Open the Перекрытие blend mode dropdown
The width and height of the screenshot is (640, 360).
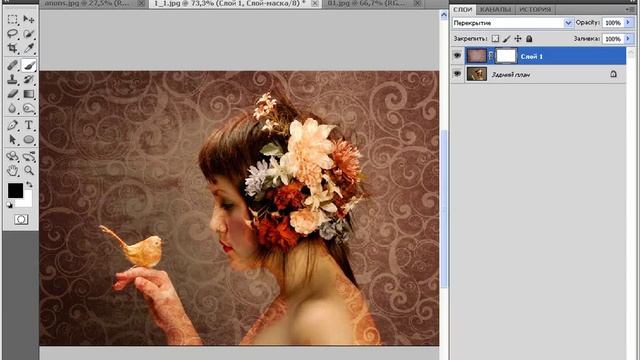(568, 23)
